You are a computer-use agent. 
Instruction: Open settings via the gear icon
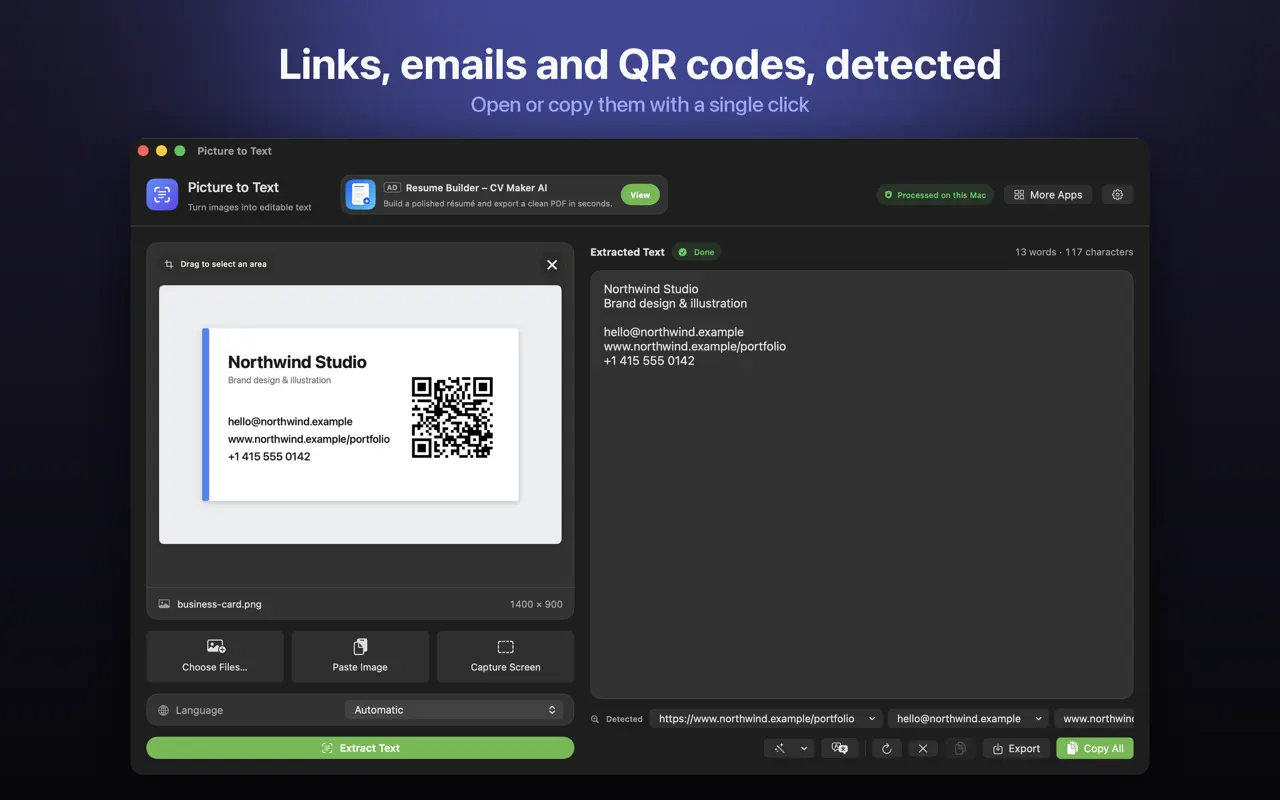tap(1118, 195)
